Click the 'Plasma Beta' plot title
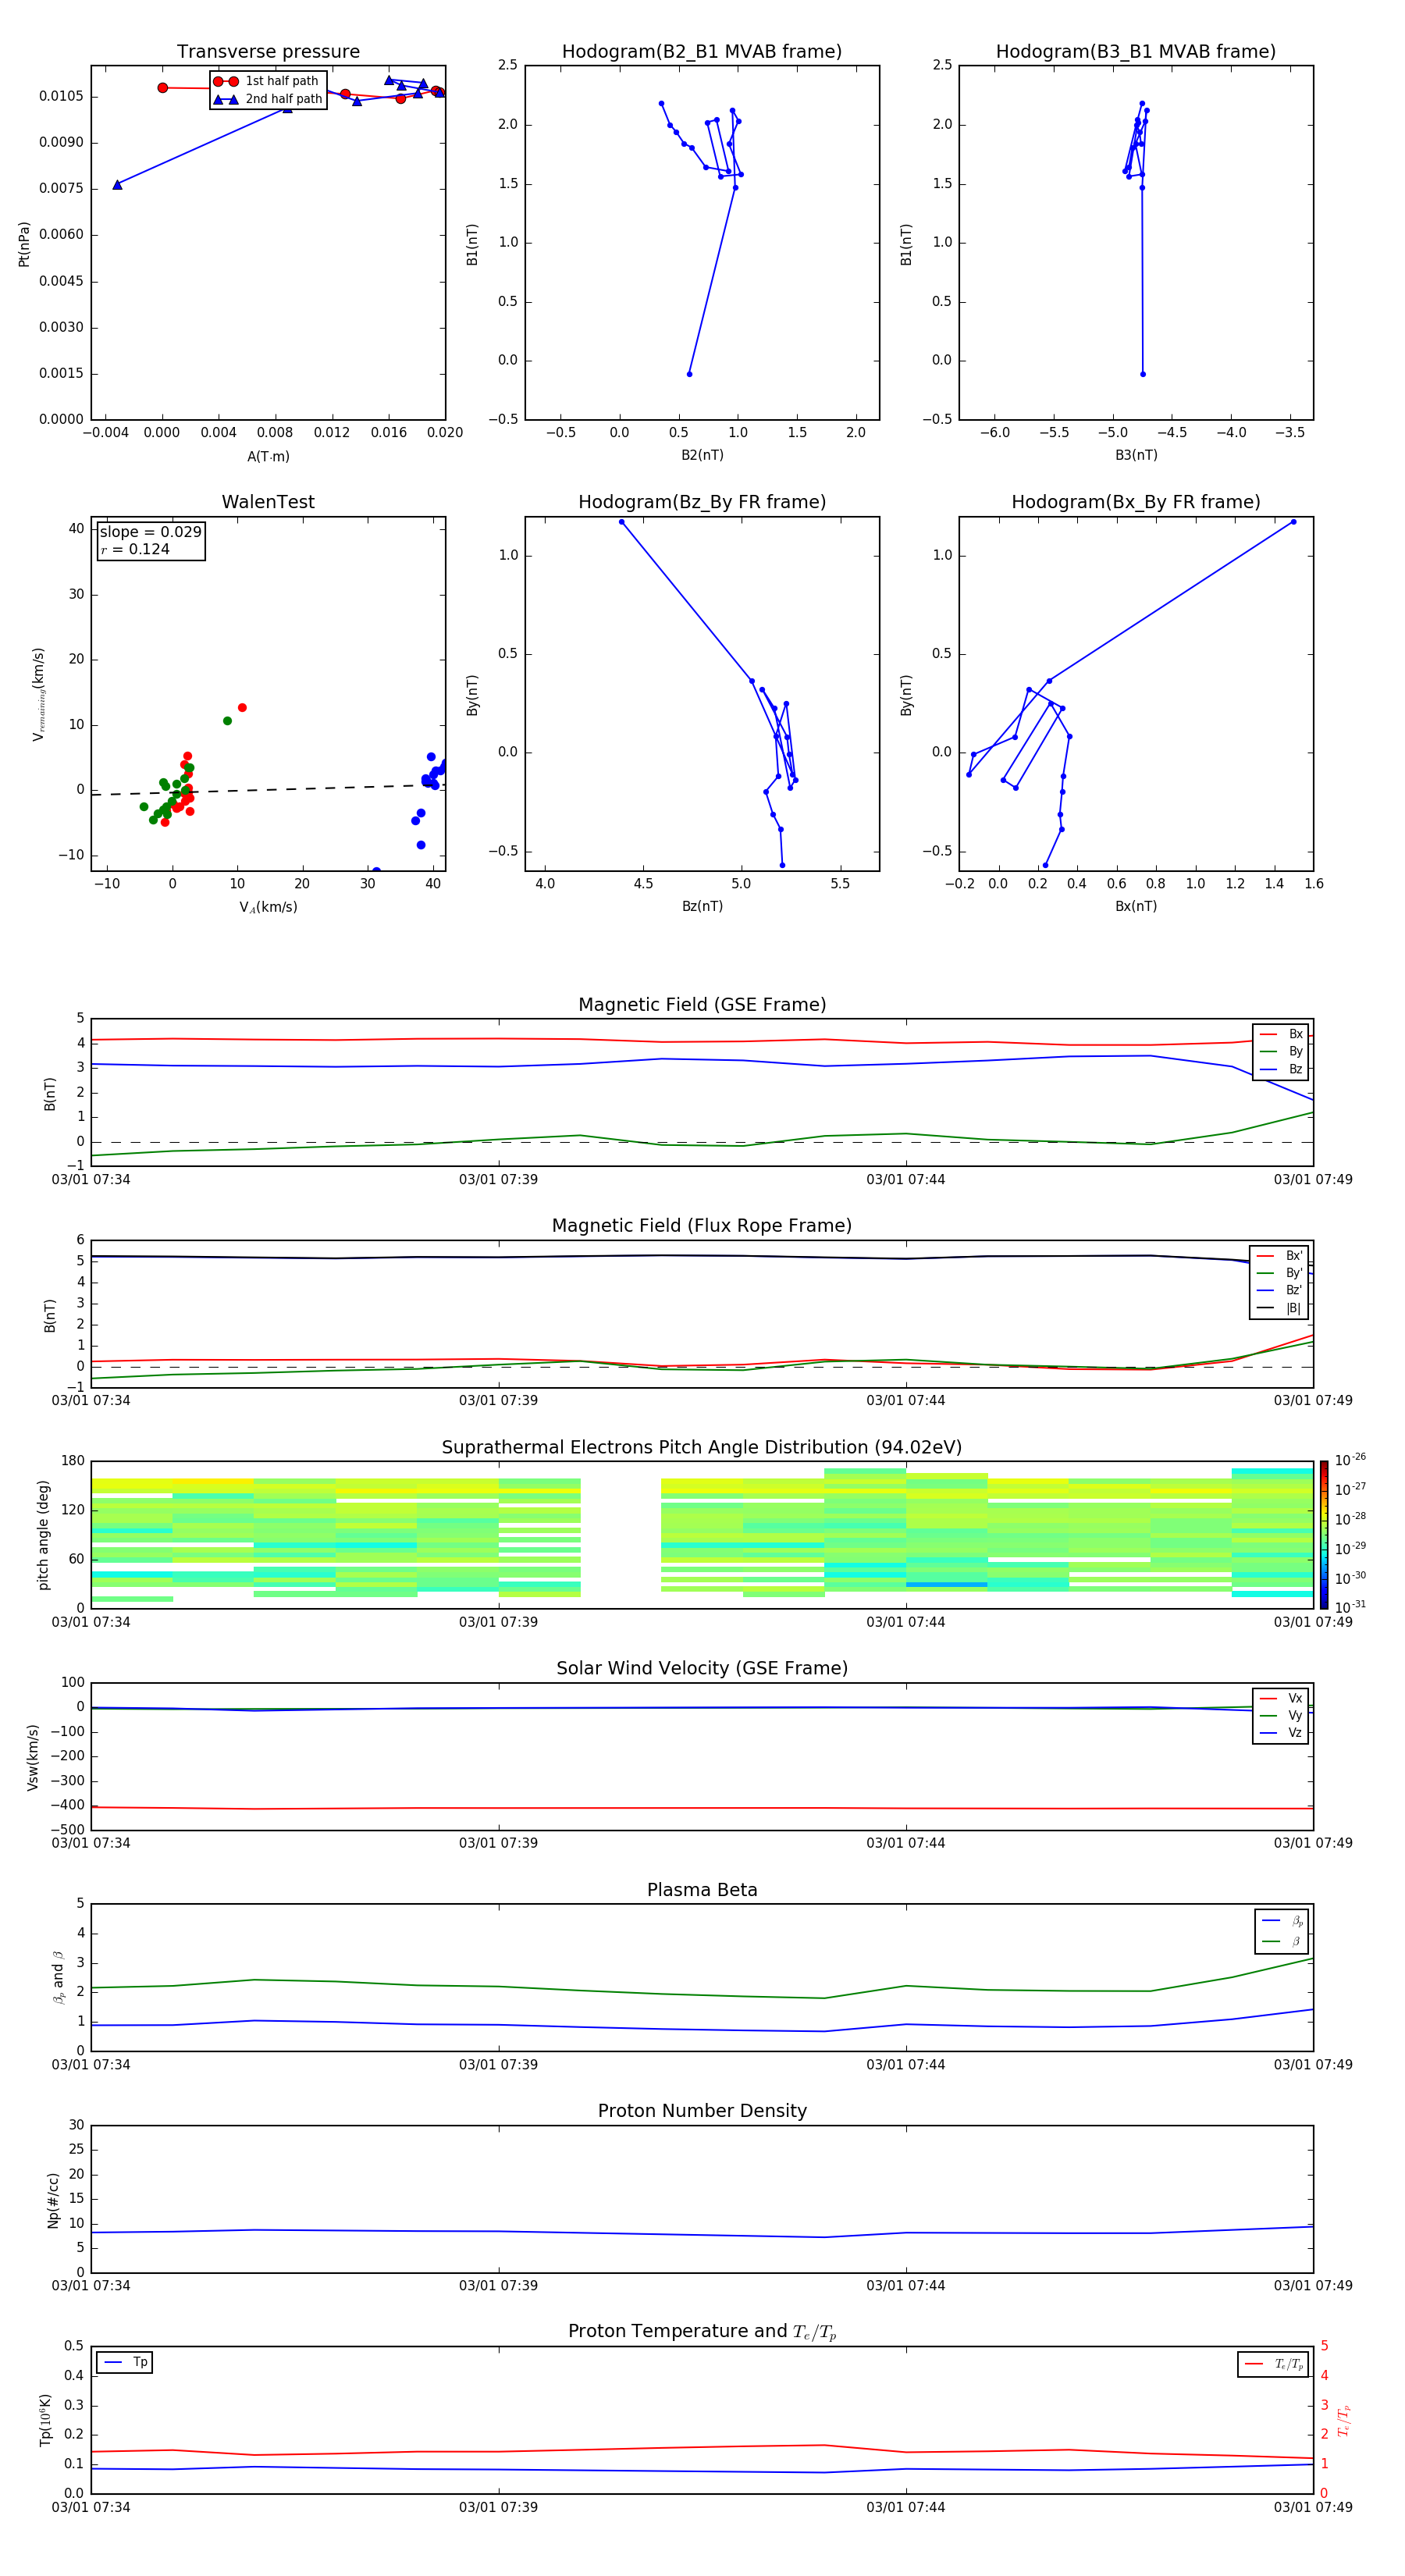The width and height of the screenshot is (1405, 2576). point(702,1890)
